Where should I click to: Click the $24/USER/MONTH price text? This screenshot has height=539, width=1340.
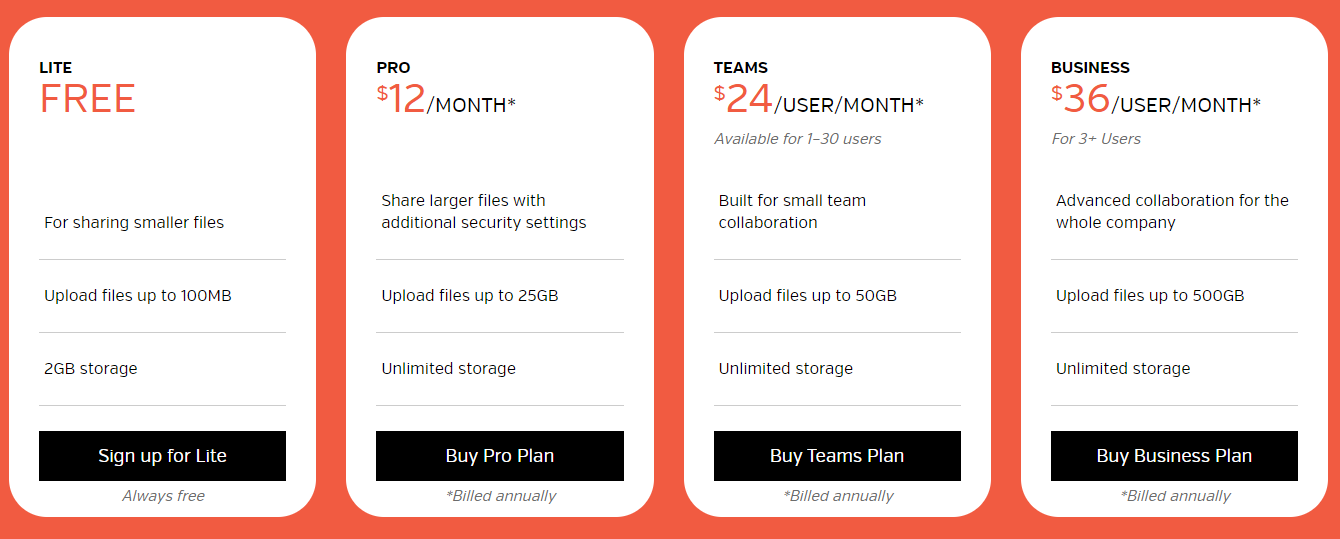click(x=819, y=100)
